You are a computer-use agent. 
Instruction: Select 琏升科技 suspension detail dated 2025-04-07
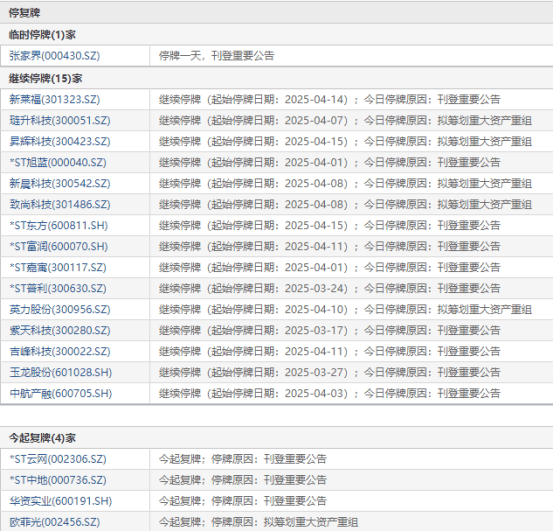345,120
